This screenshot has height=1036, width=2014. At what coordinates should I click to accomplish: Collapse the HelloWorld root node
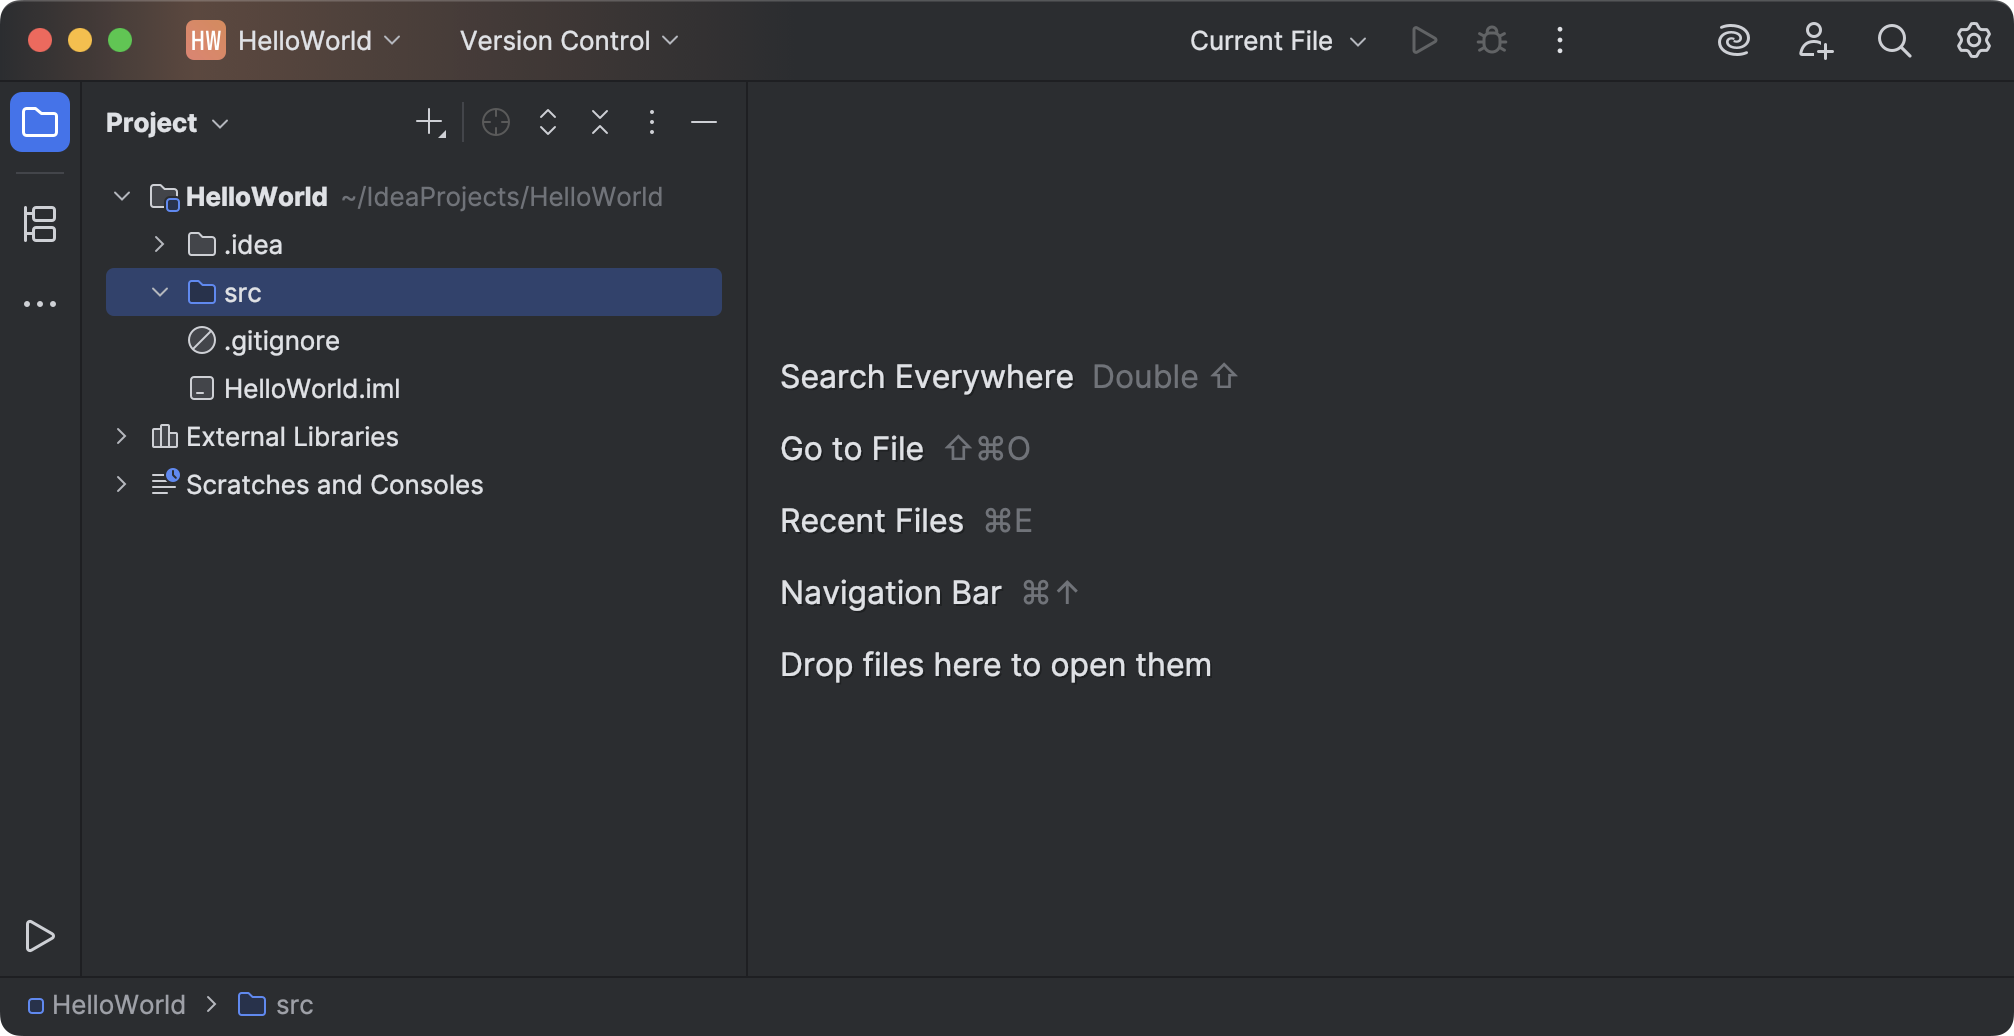(122, 196)
